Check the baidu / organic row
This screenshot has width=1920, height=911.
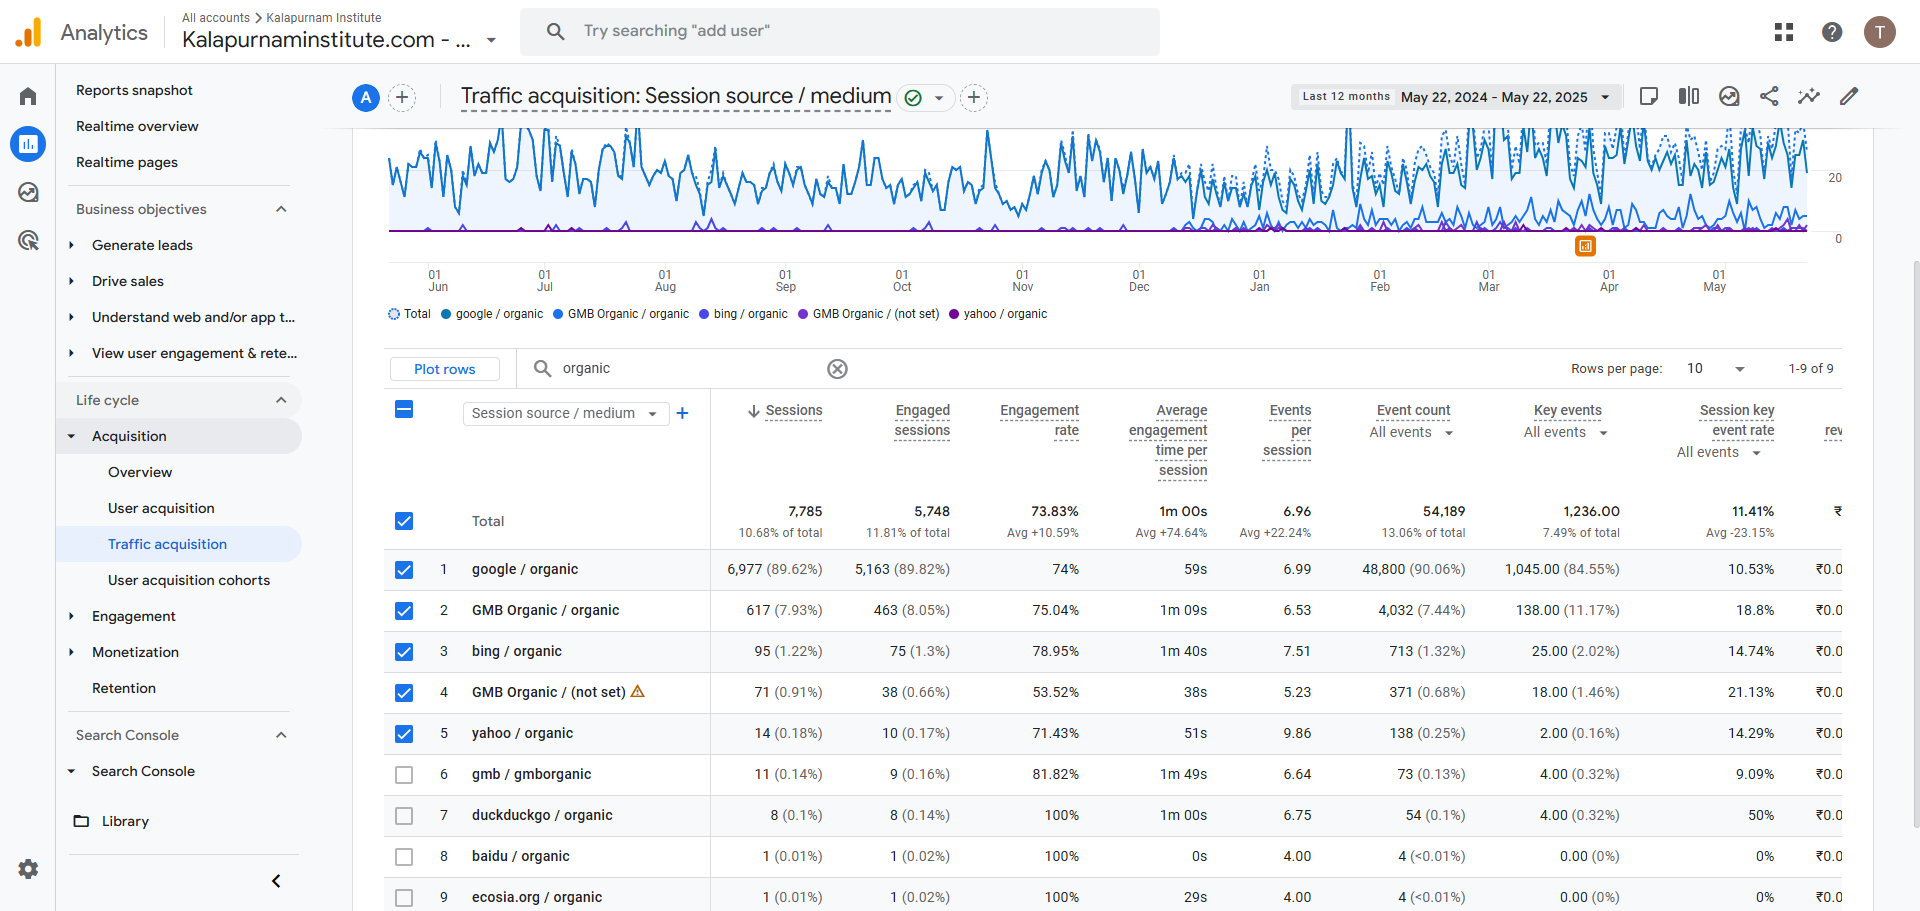point(404,857)
